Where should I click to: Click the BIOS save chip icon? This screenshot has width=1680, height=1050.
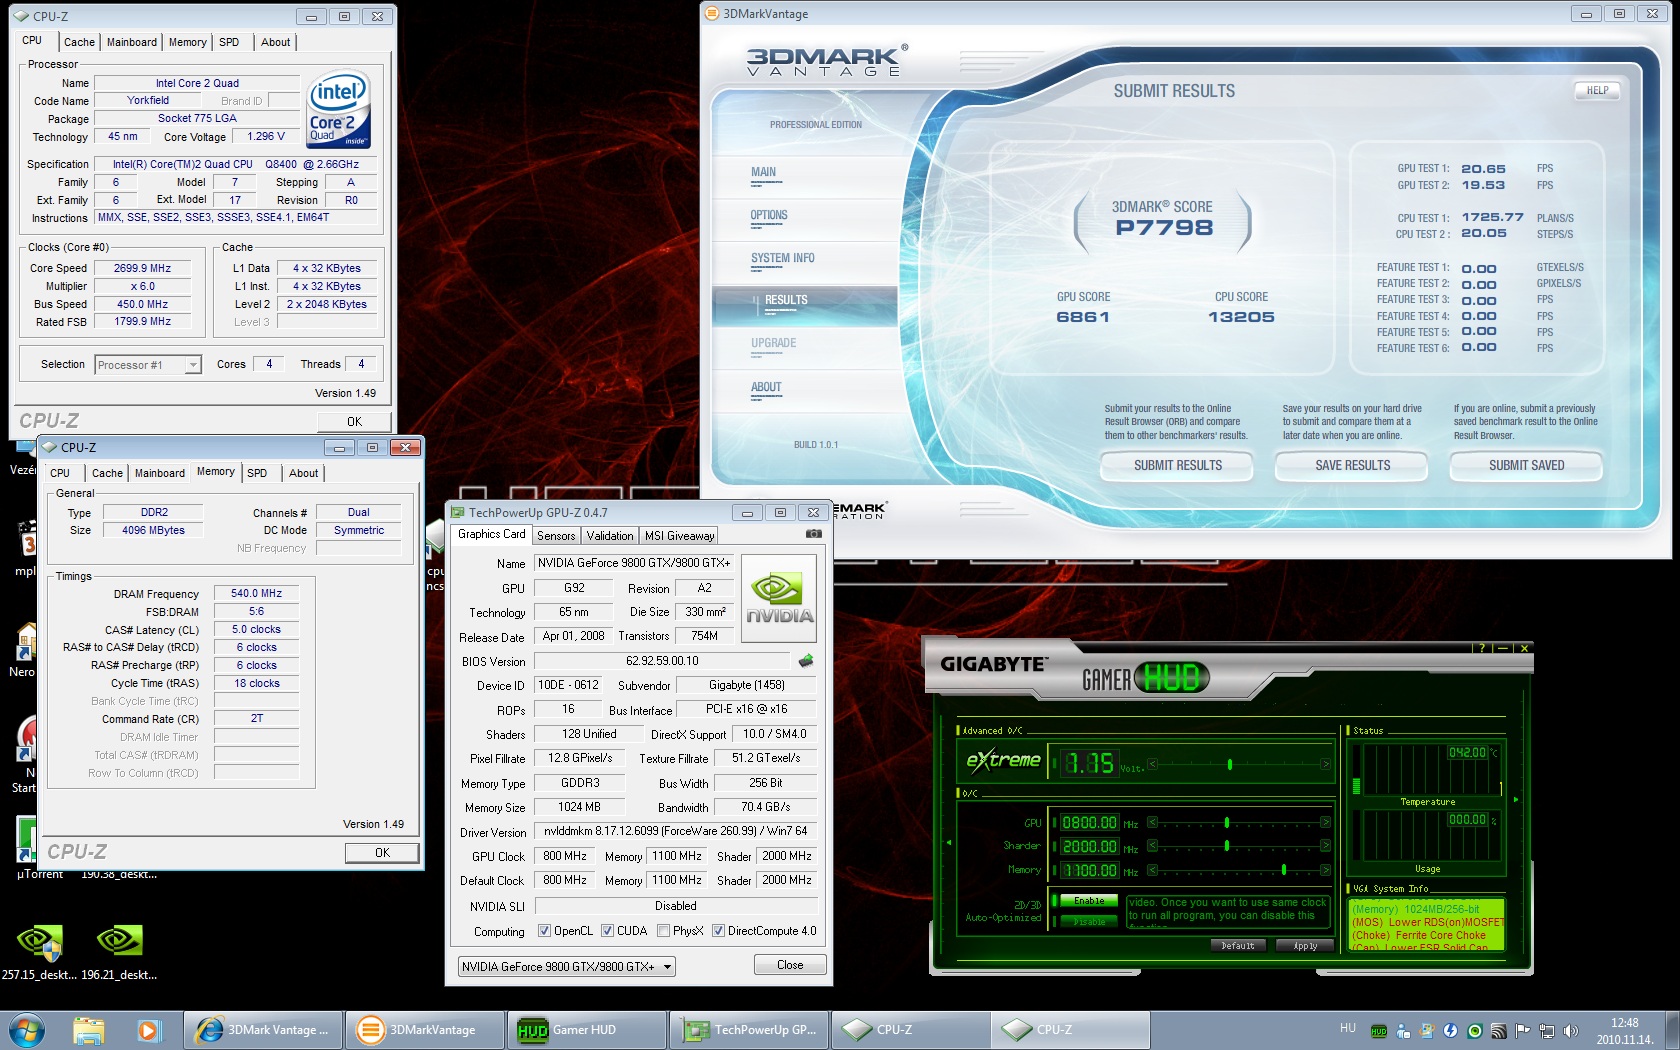[x=806, y=661]
